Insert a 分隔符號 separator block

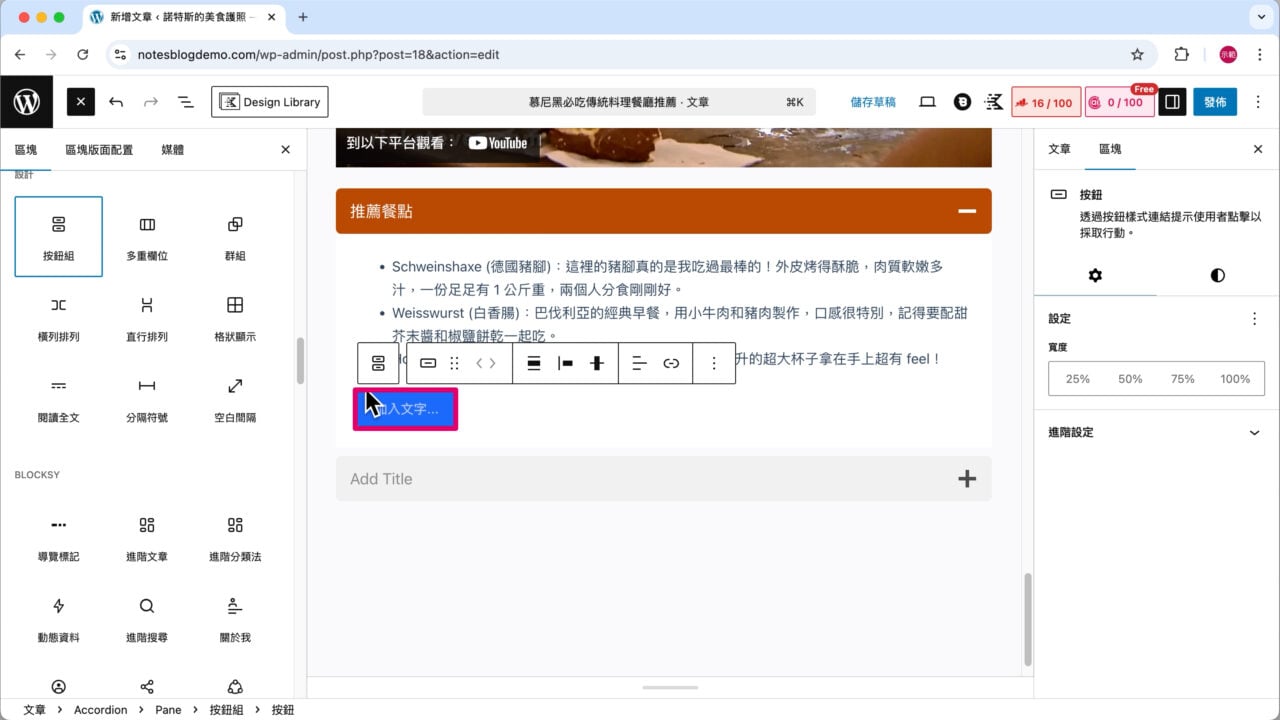point(146,398)
